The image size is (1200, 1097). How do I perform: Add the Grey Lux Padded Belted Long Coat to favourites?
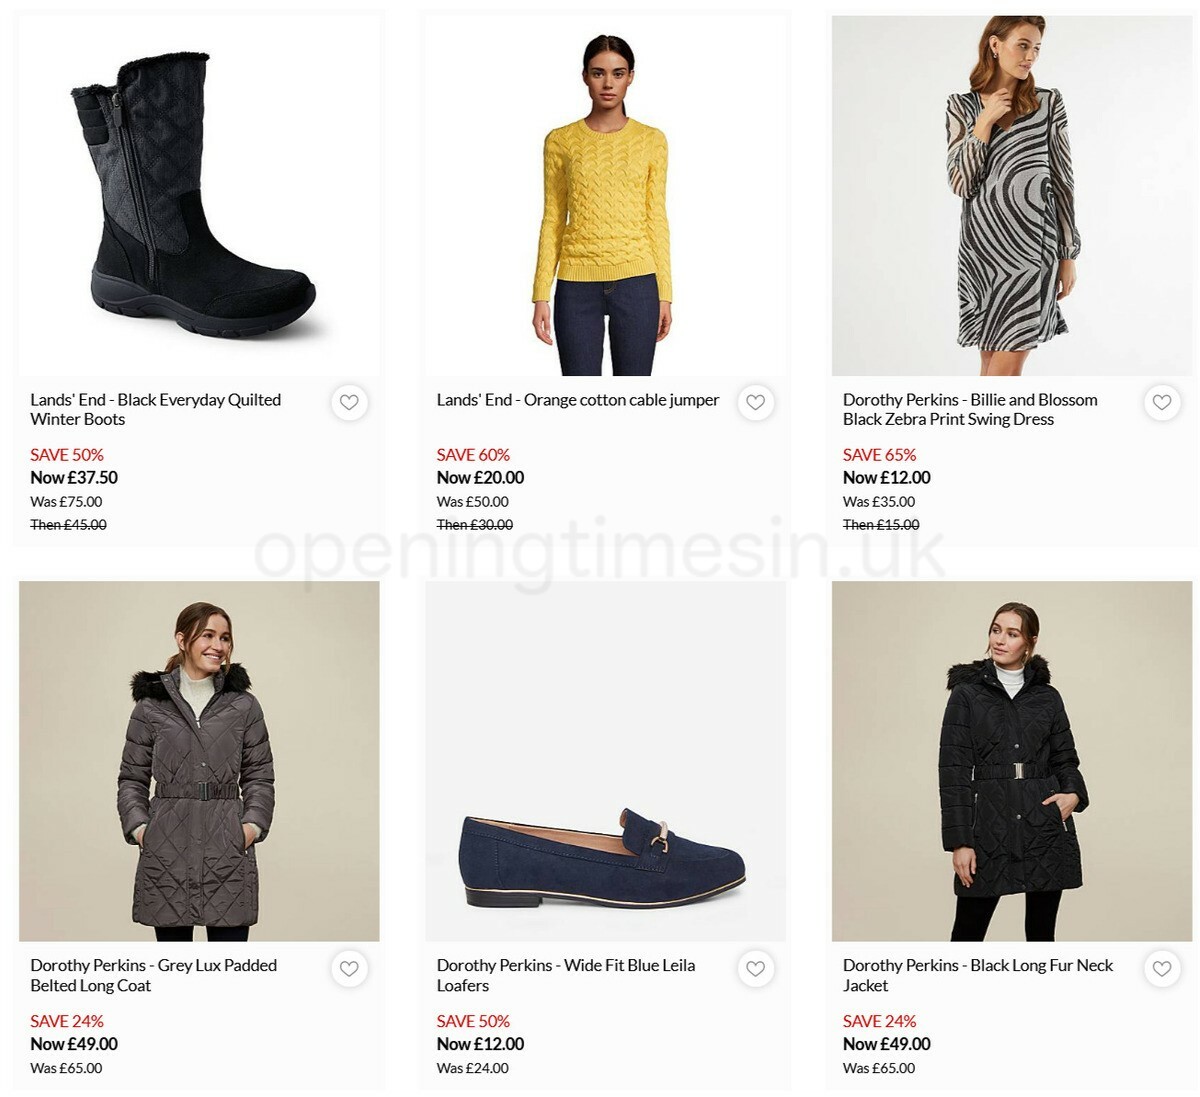tap(349, 968)
